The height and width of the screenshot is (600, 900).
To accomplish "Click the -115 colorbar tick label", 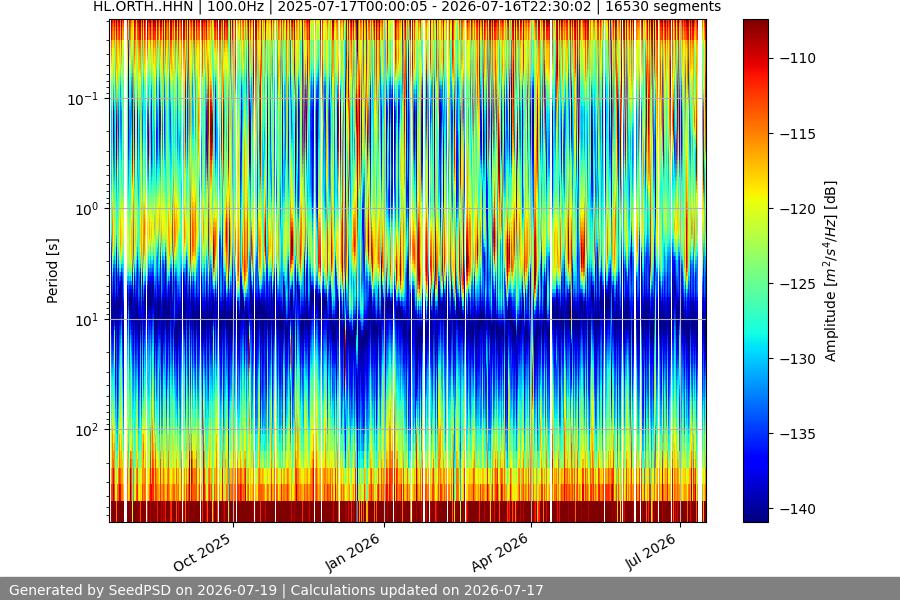I will tap(797, 134).
